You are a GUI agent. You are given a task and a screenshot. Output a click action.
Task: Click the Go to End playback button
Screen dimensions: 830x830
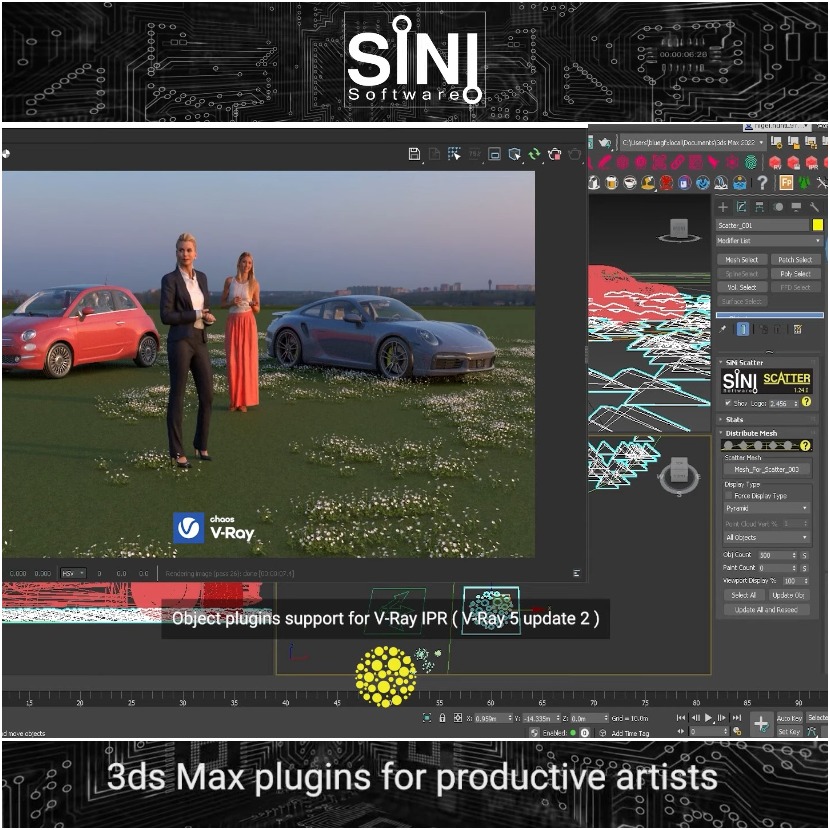736,718
